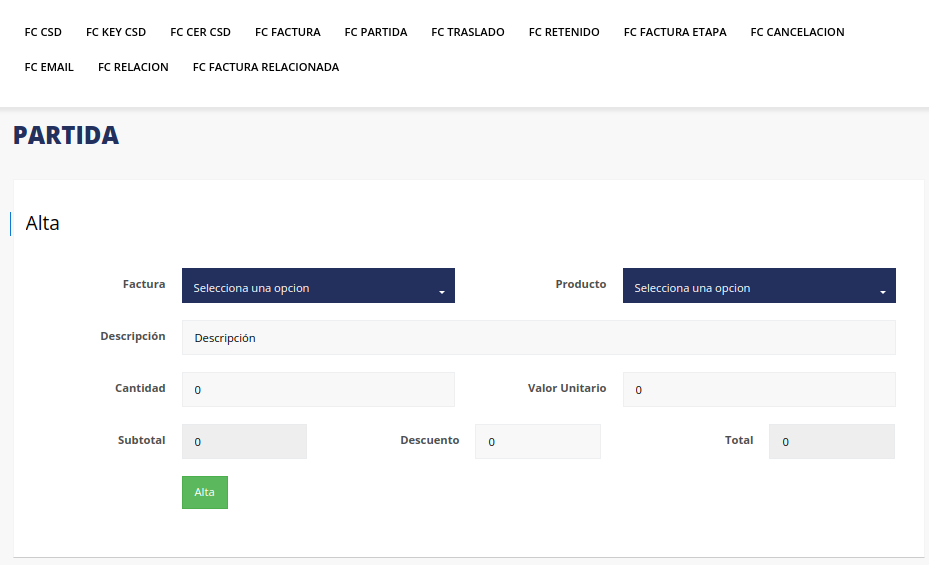The height and width of the screenshot is (565, 929).
Task: Click the Total field
Action: point(831,442)
